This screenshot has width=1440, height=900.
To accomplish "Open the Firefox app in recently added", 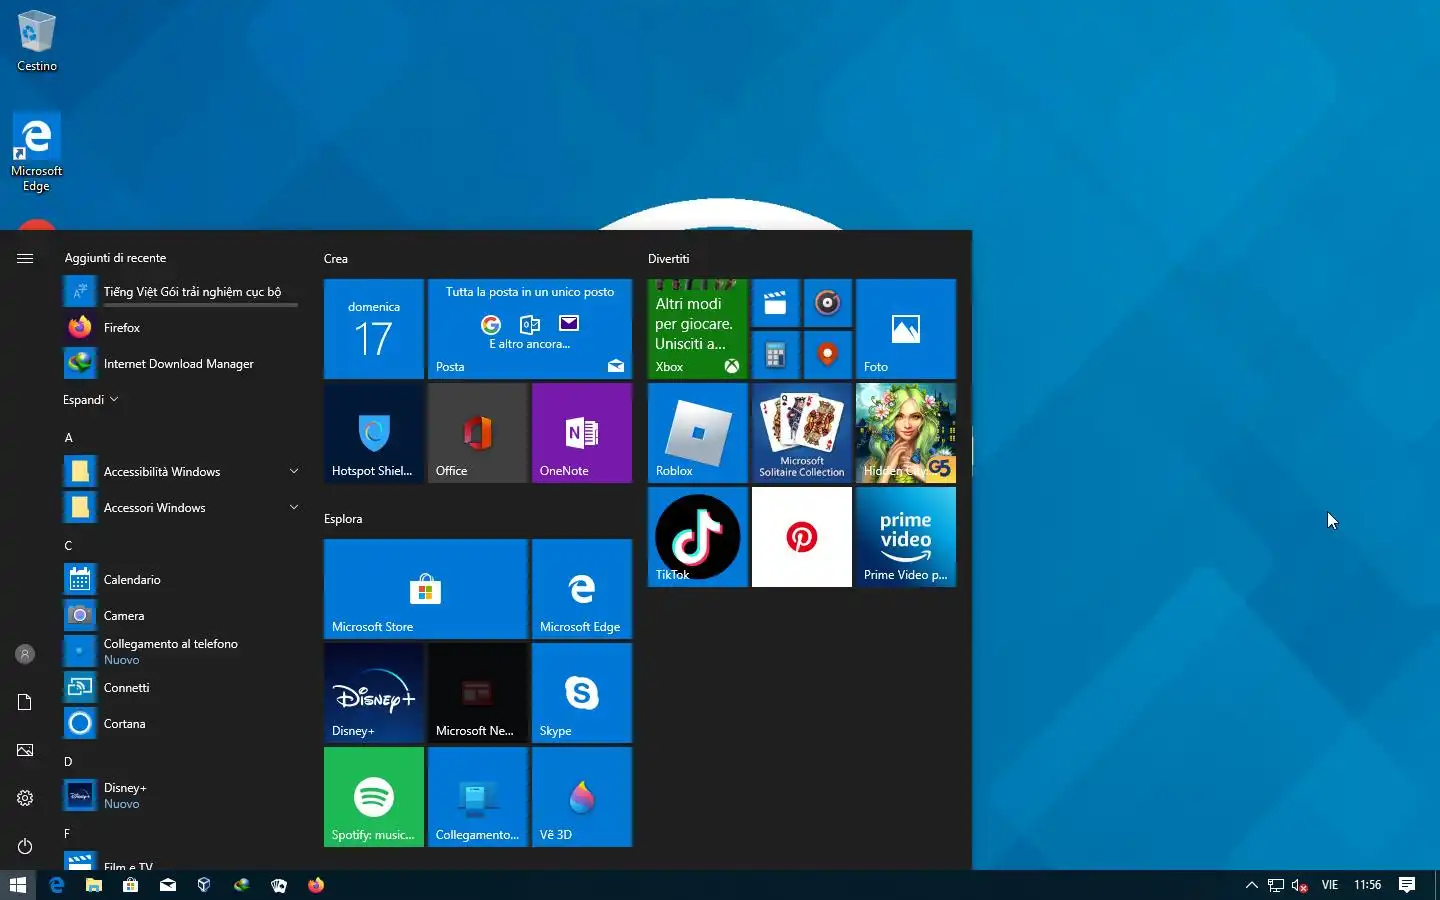I will point(180,328).
